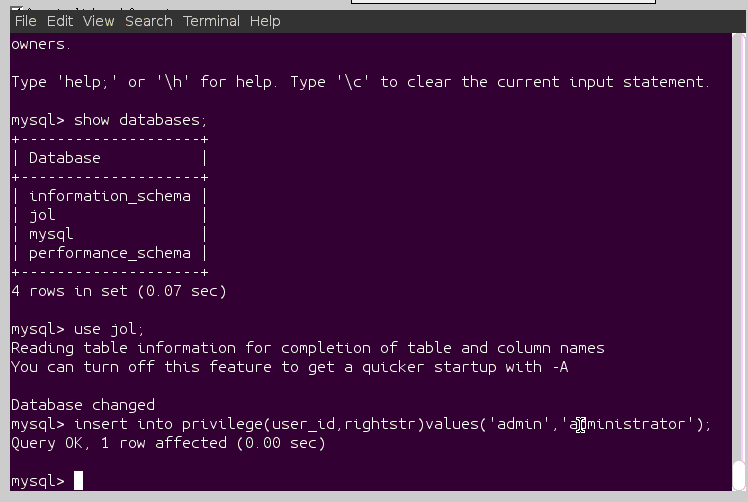Screen dimensions: 748x502
Task: Click the 'Database changed' message
Action: pyautogui.click(x=83, y=405)
